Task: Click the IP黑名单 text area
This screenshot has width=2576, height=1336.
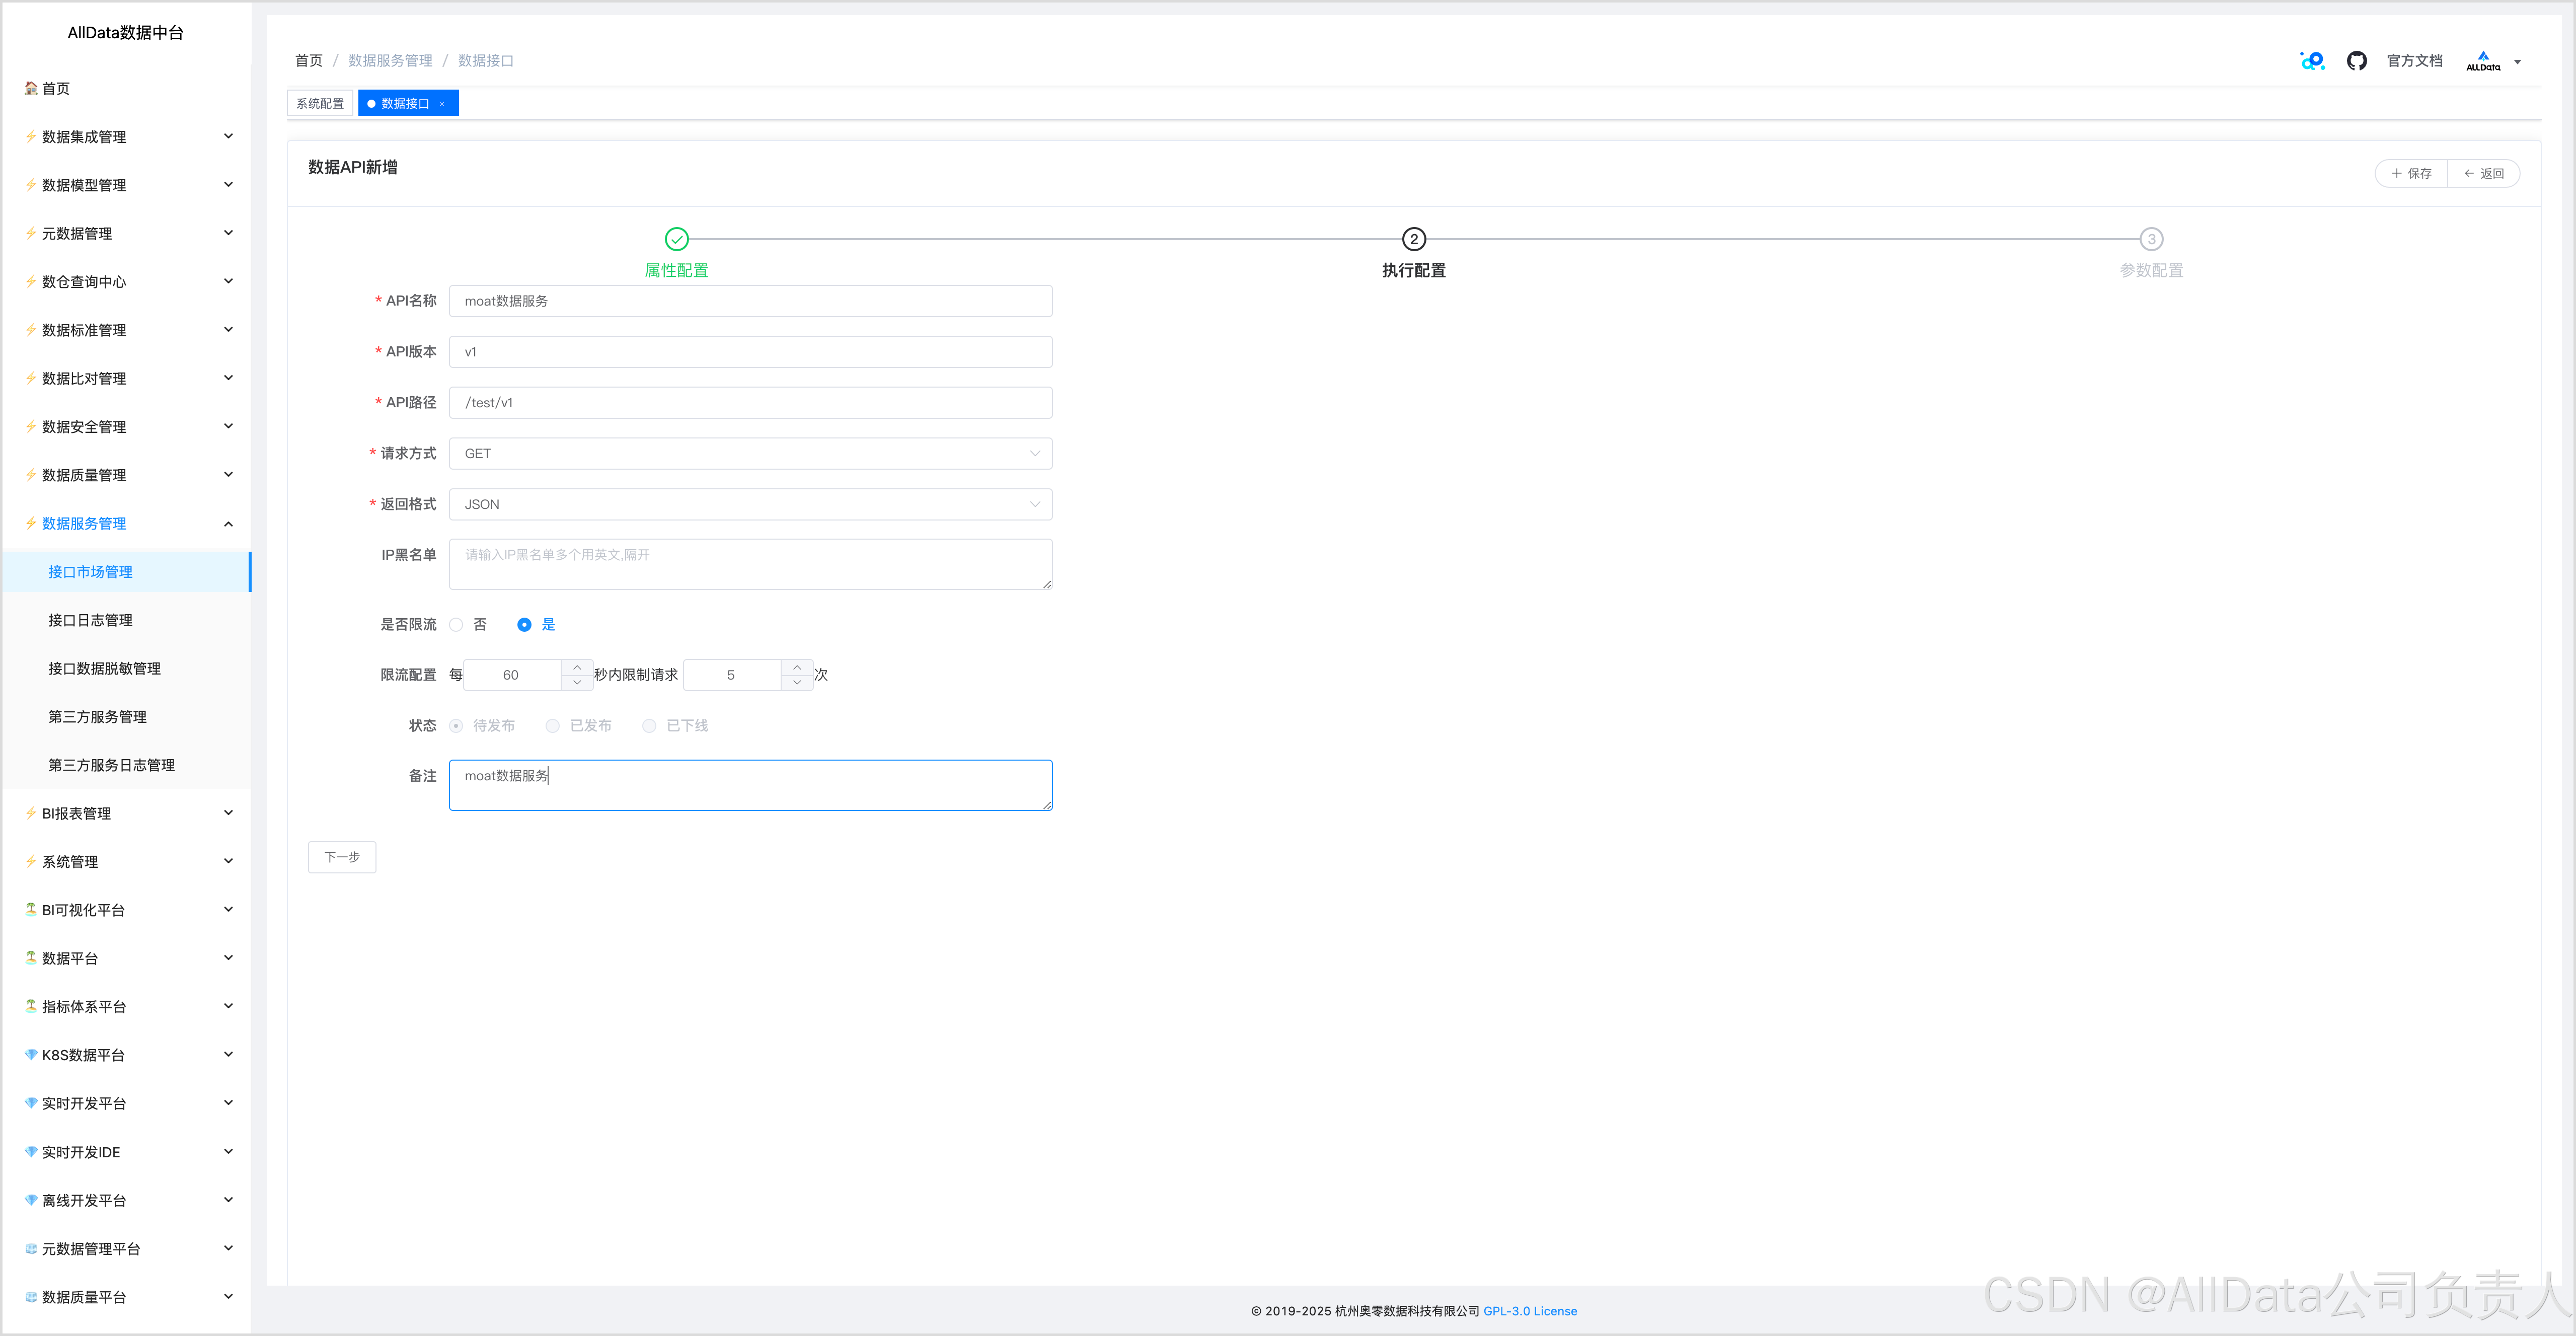Action: point(750,564)
